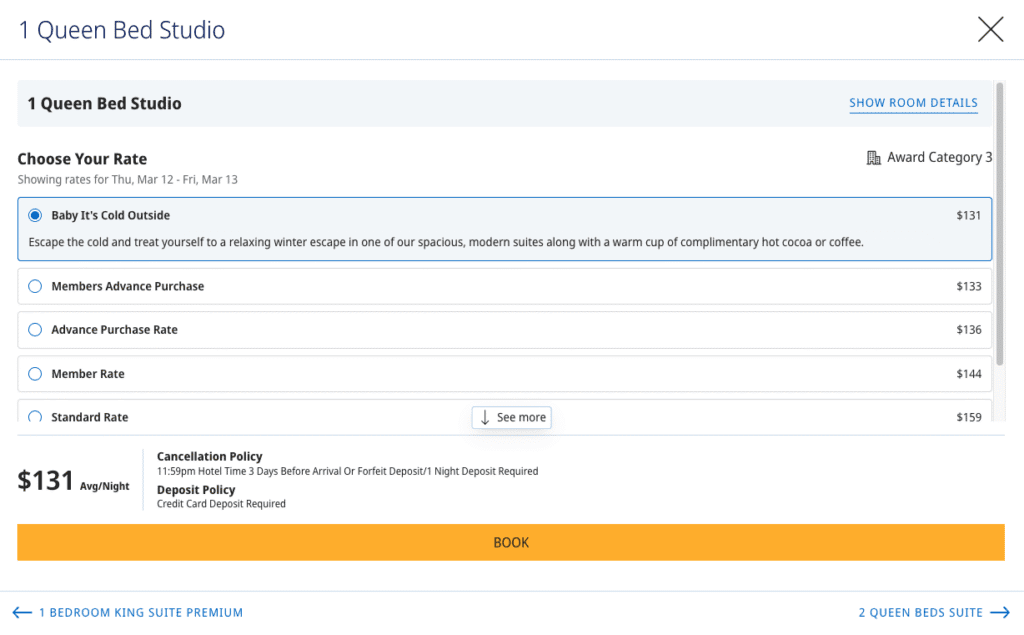Click the left arrow icon for previous room
This screenshot has height=635, width=1024.
(x=22, y=612)
